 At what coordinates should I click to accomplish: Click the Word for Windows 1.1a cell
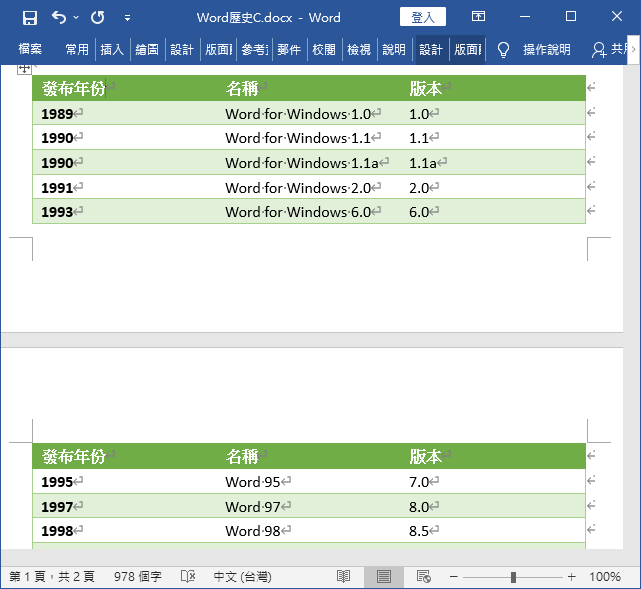click(x=302, y=163)
